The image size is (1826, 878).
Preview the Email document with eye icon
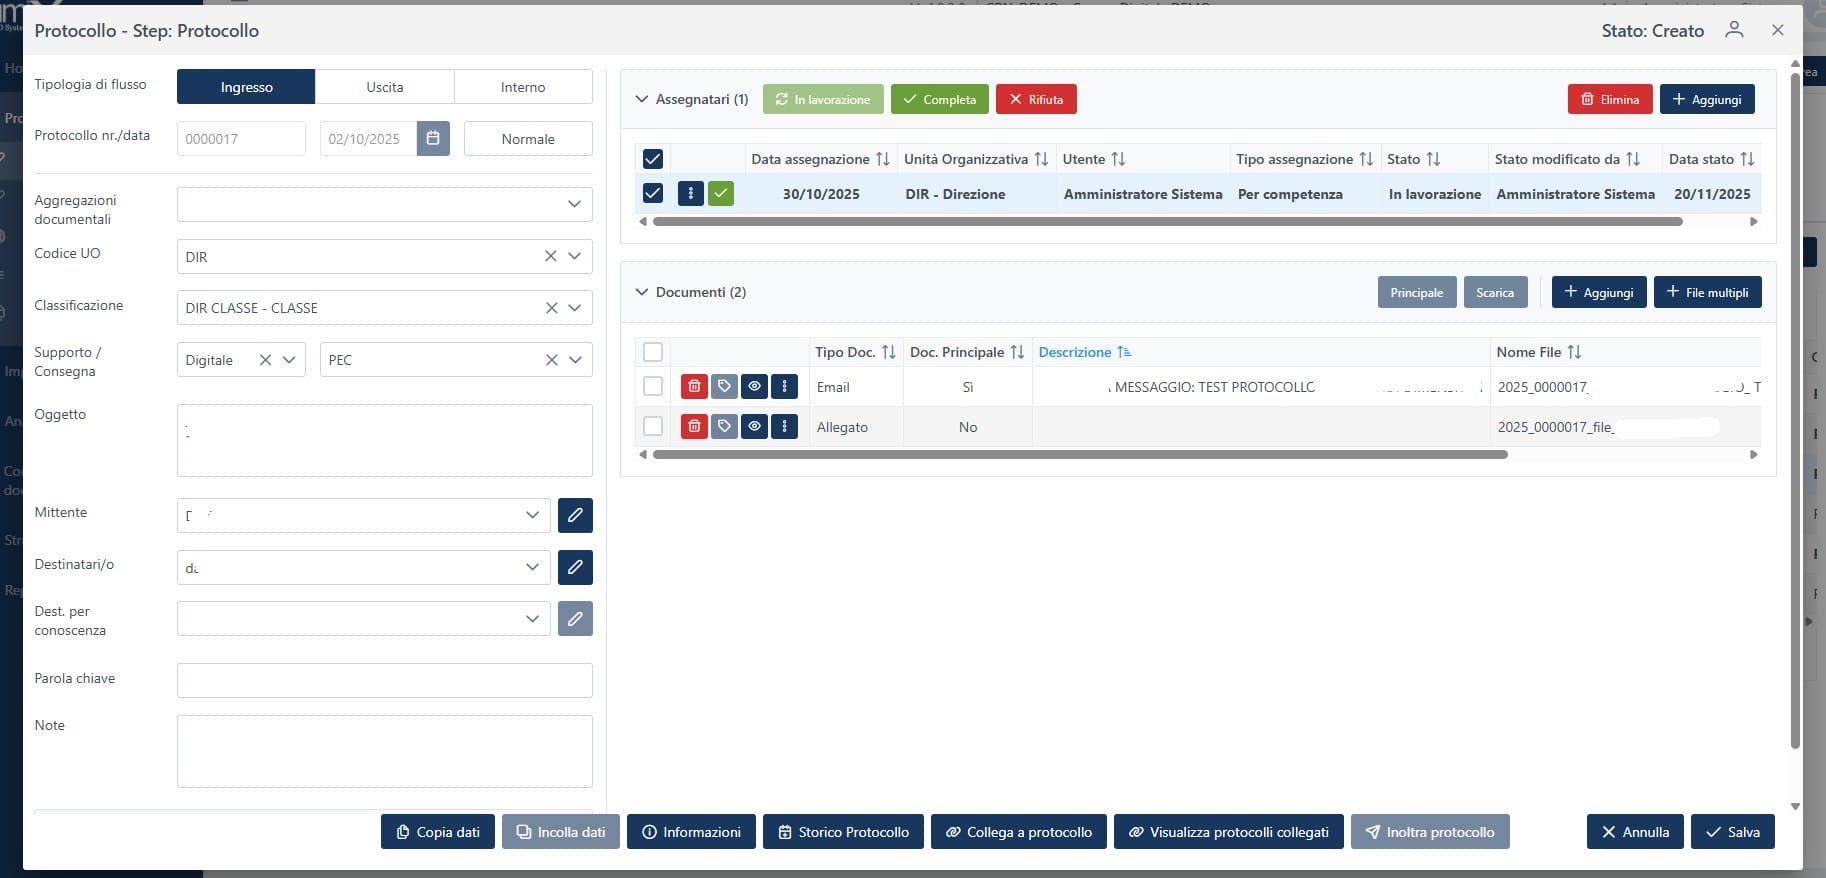754,387
